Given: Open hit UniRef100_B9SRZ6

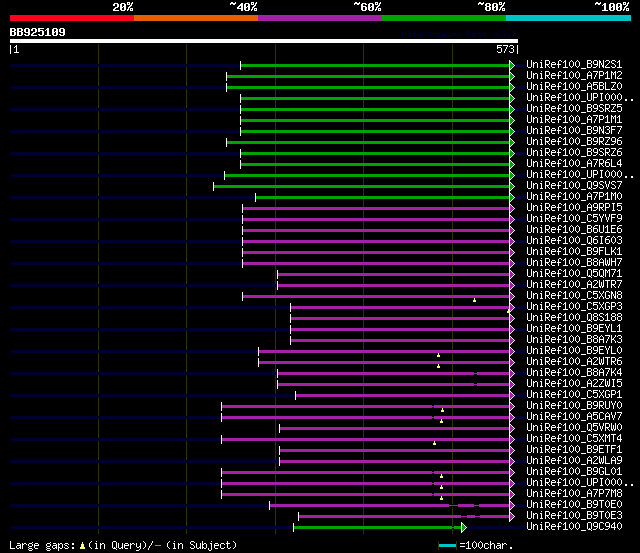Looking at the screenshot, I should 574,153.
